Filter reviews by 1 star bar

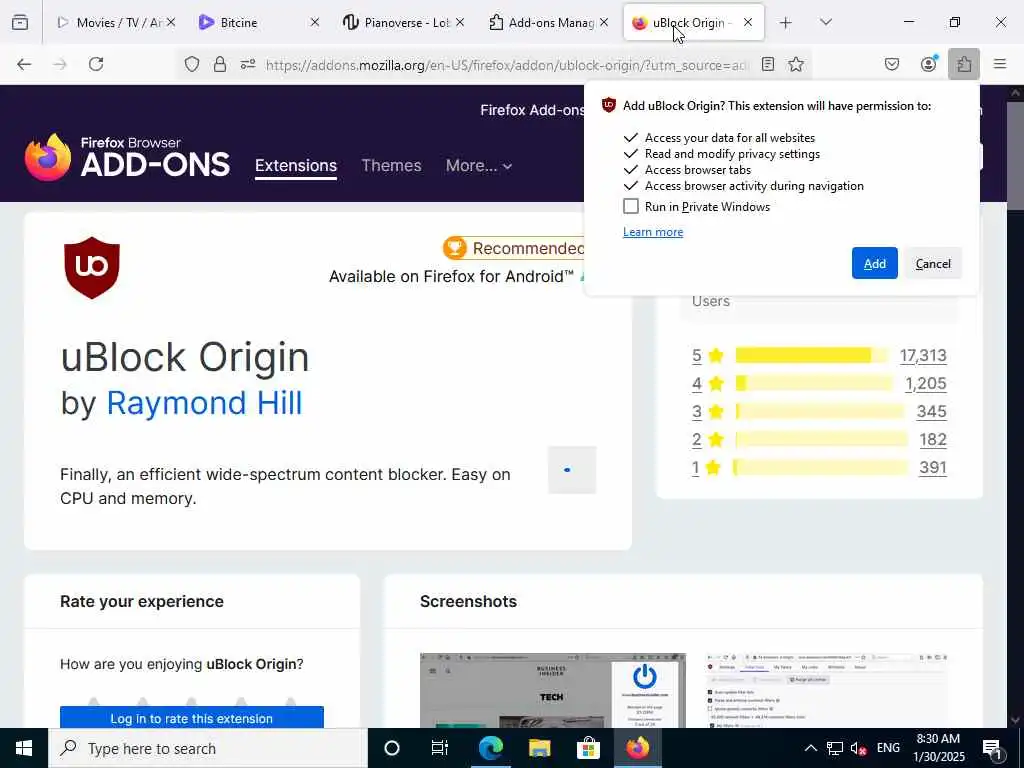point(821,468)
